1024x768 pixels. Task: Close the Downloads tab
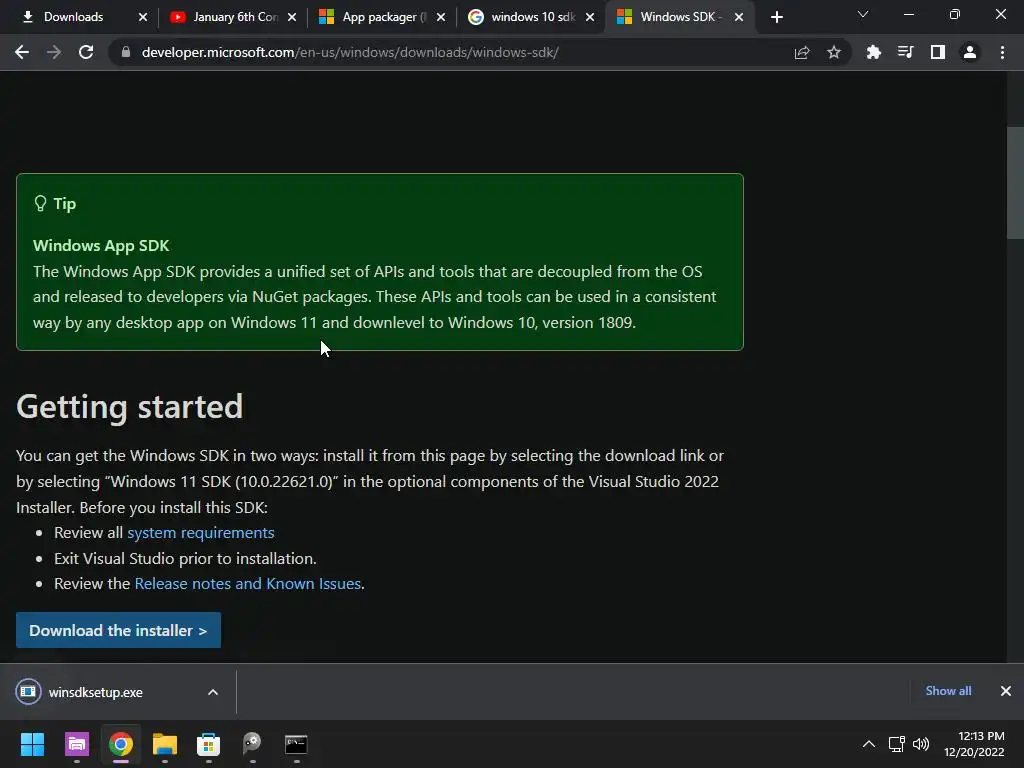point(143,17)
